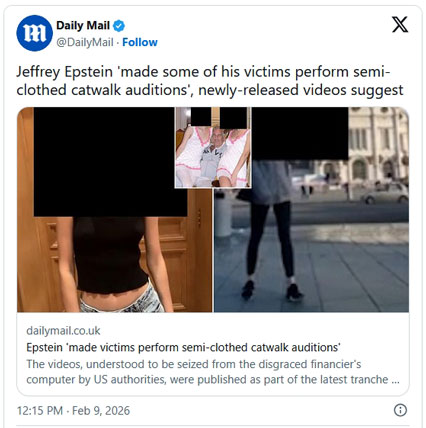The image size is (426, 428).
Task: View the right photo of the plaza
Action: coord(311,210)
